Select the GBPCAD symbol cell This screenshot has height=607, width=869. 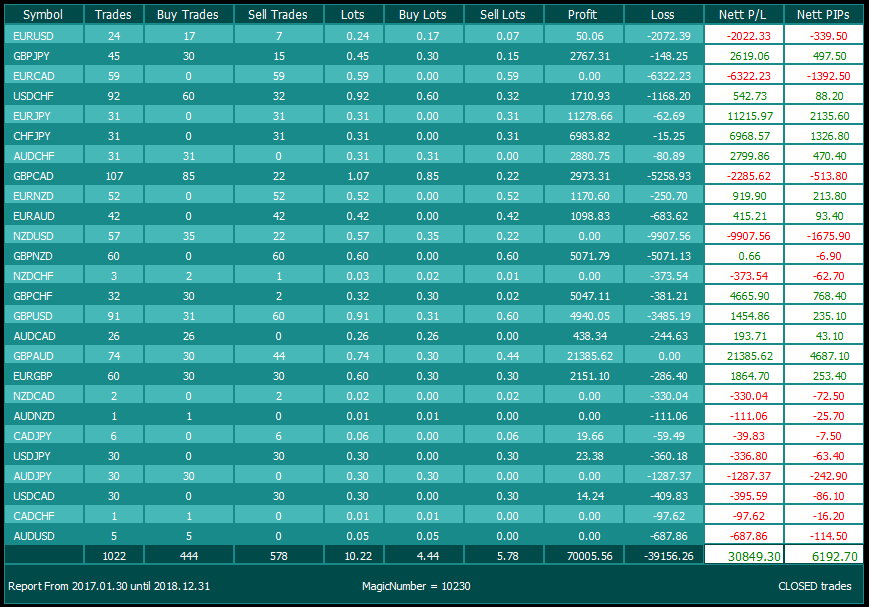tap(44, 176)
